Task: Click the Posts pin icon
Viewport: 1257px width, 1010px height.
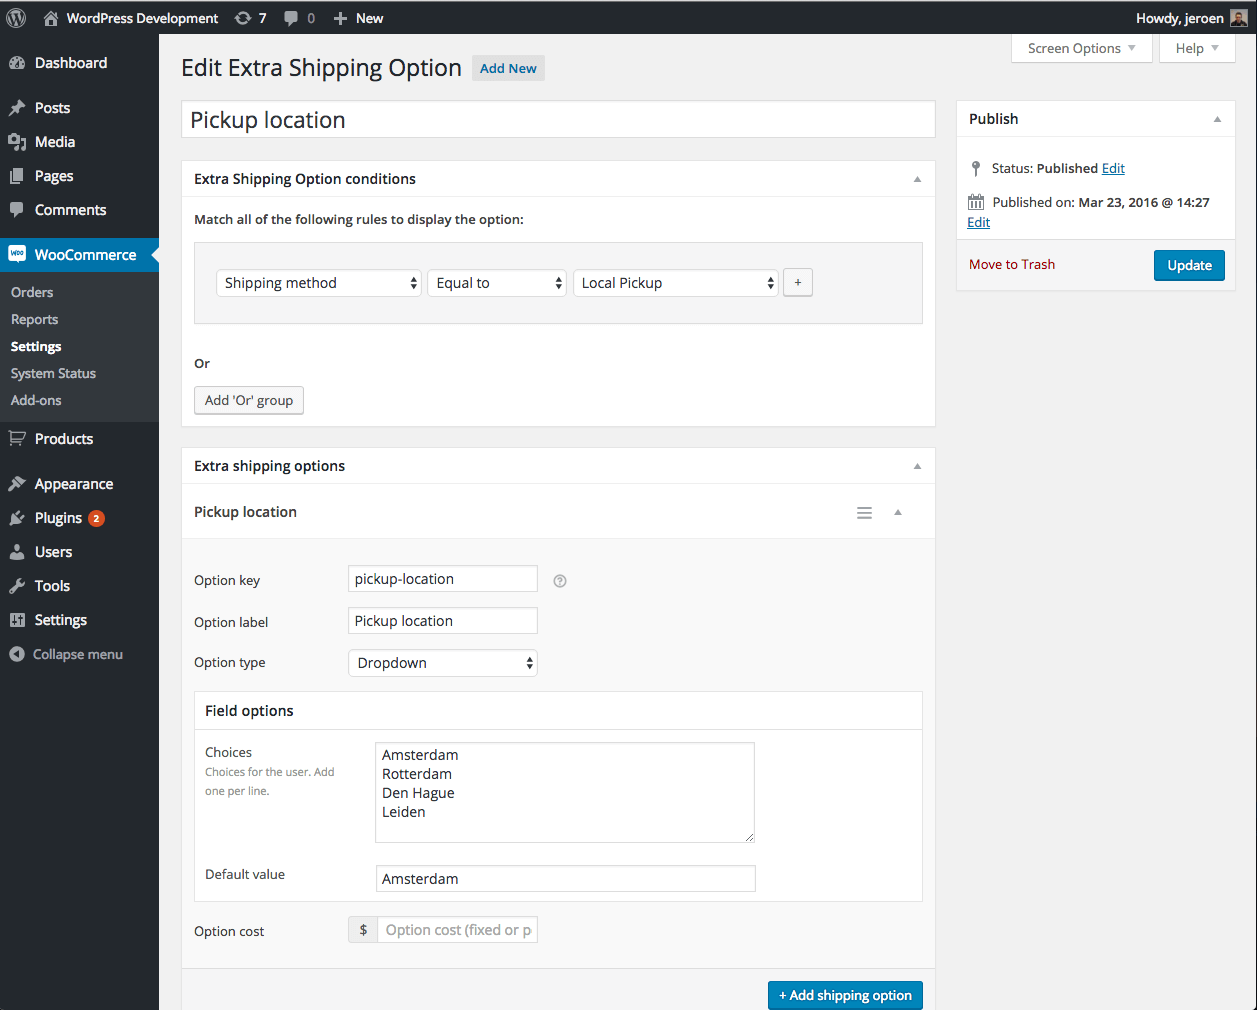Action: (x=17, y=108)
